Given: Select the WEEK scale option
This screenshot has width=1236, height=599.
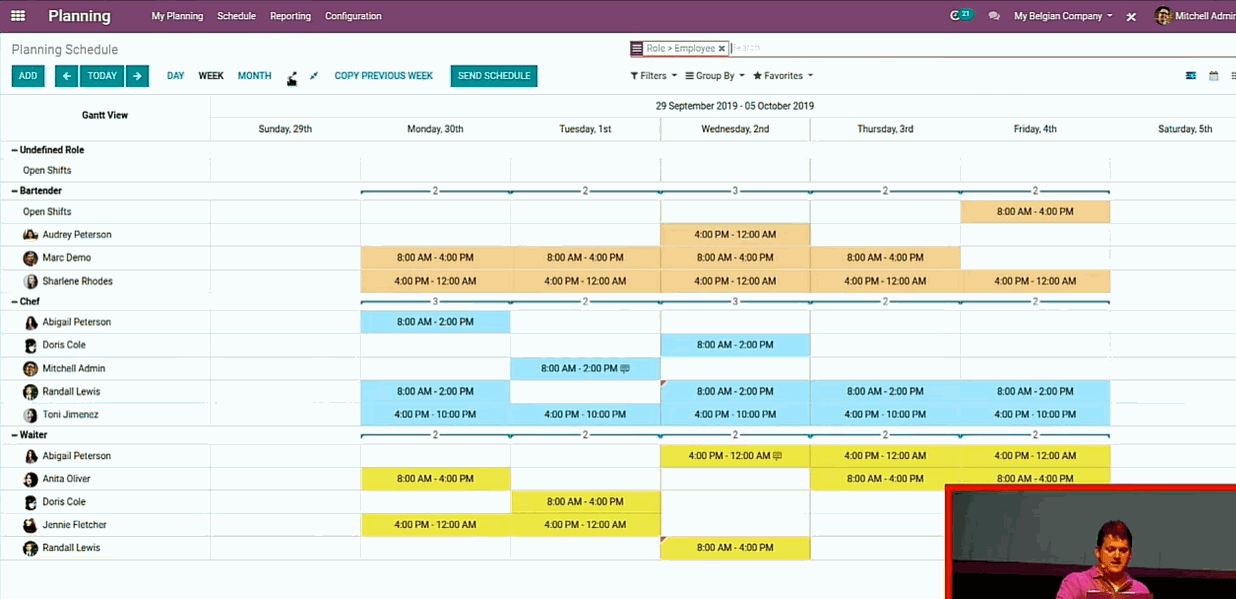Looking at the screenshot, I should (211, 76).
